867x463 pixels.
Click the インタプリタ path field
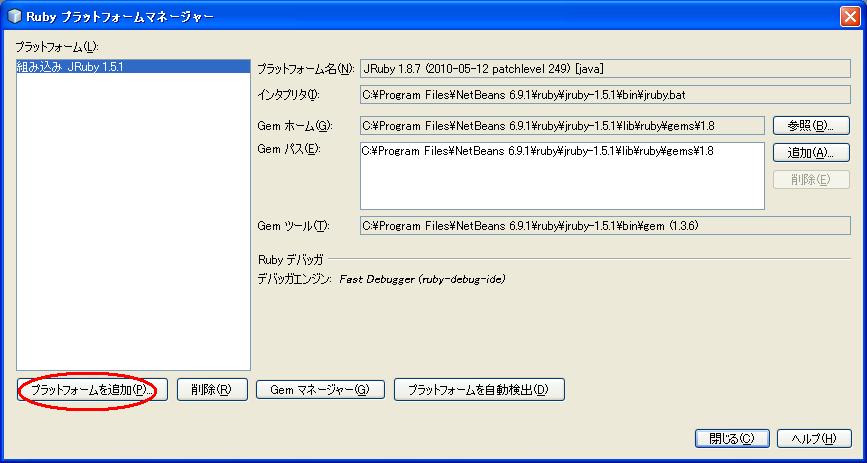tap(605, 95)
